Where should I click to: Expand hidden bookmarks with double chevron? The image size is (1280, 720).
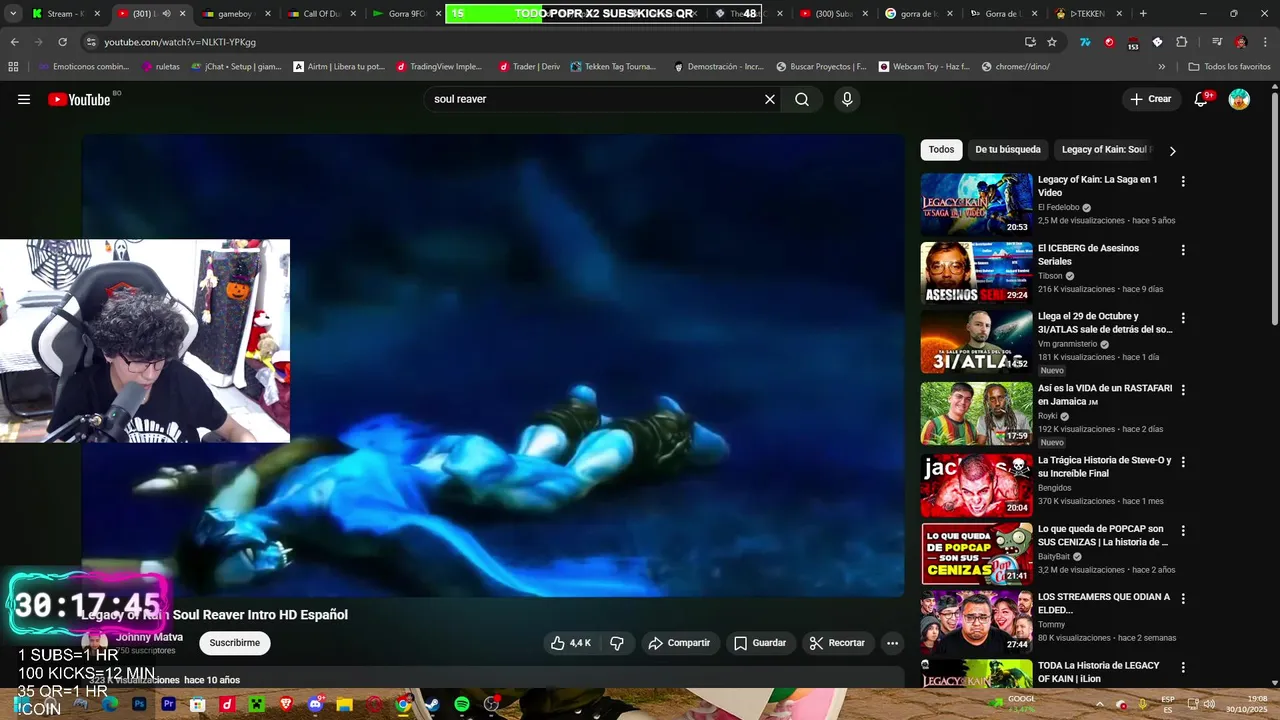1162,67
